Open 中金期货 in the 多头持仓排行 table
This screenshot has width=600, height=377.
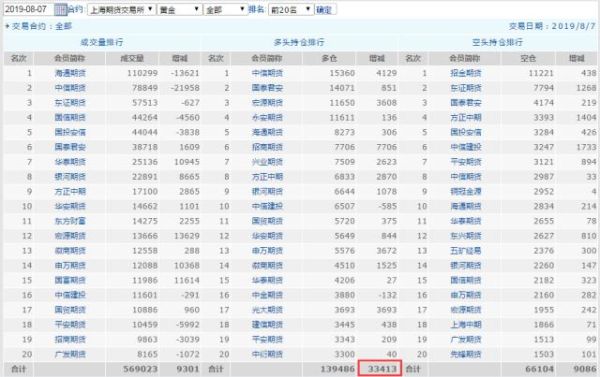coord(267,295)
